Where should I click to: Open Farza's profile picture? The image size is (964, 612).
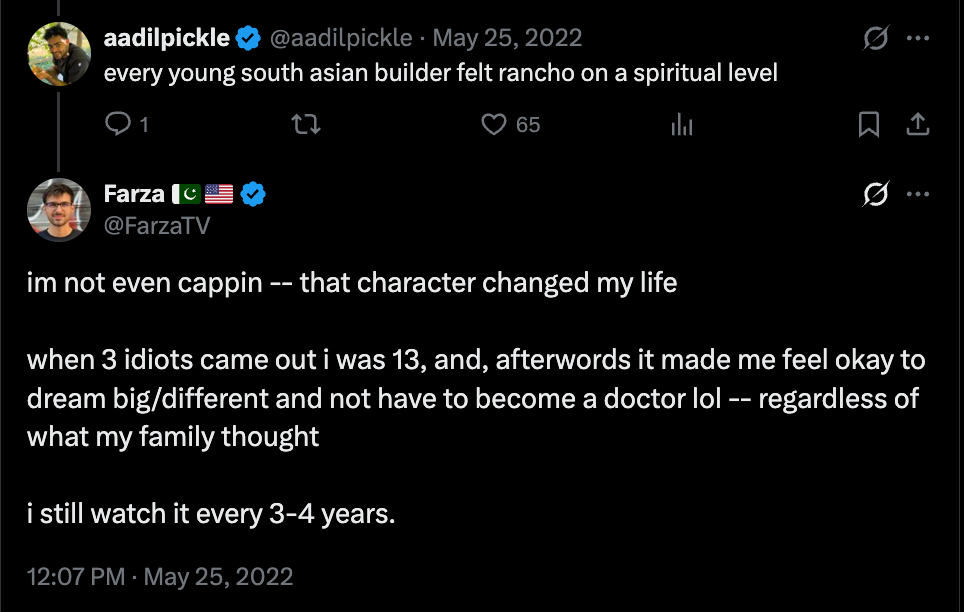click(x=60, y=210)
